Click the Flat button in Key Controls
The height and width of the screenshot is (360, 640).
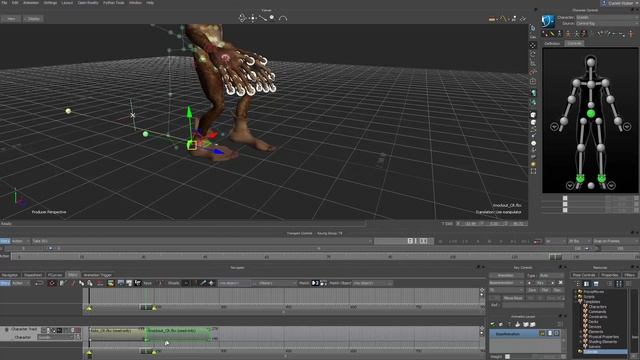544,290
